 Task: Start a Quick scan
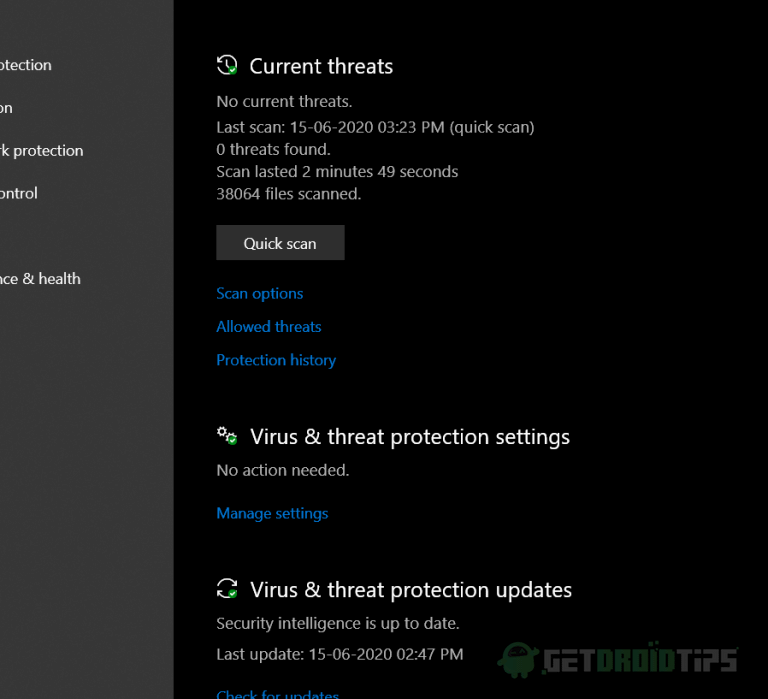[x=280, y=243]
